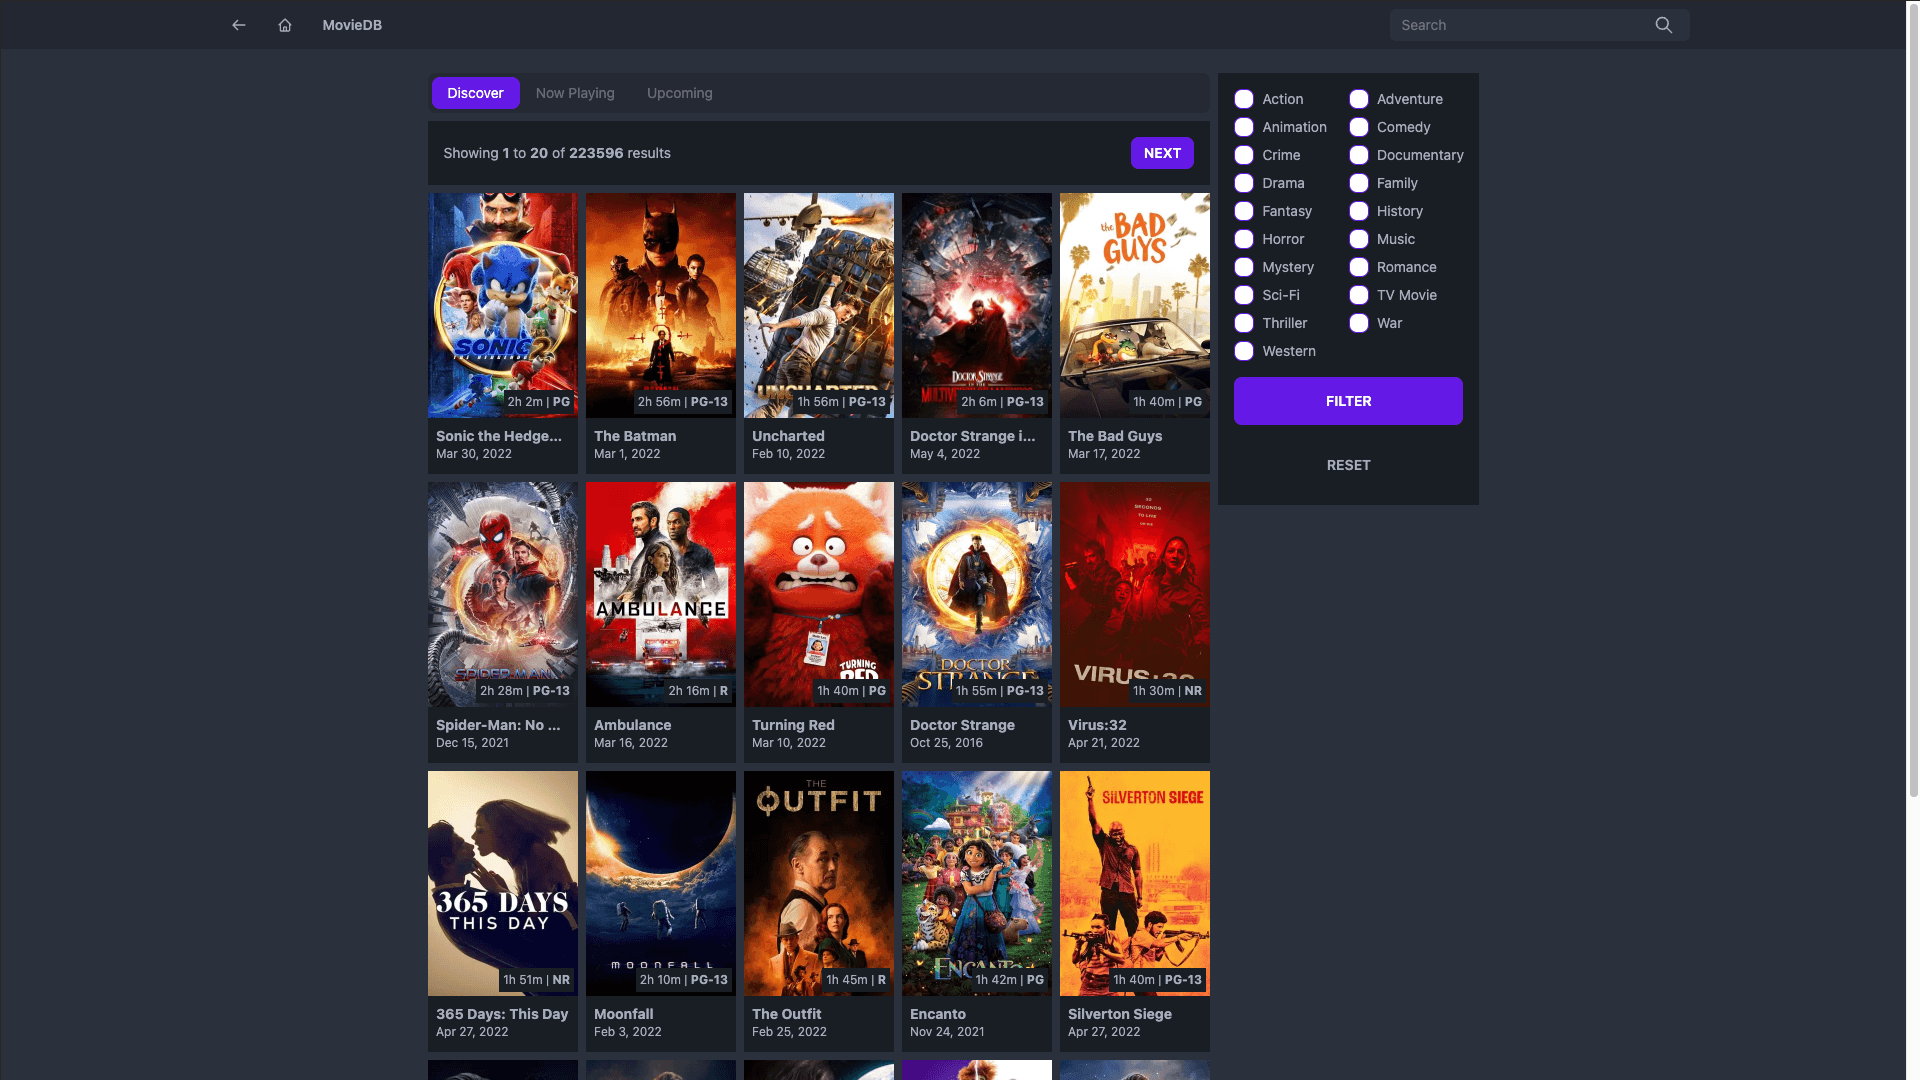Click the 'Uncharted' title text
This screenshot has height=1080, width=1920.
tap(788, 436)
